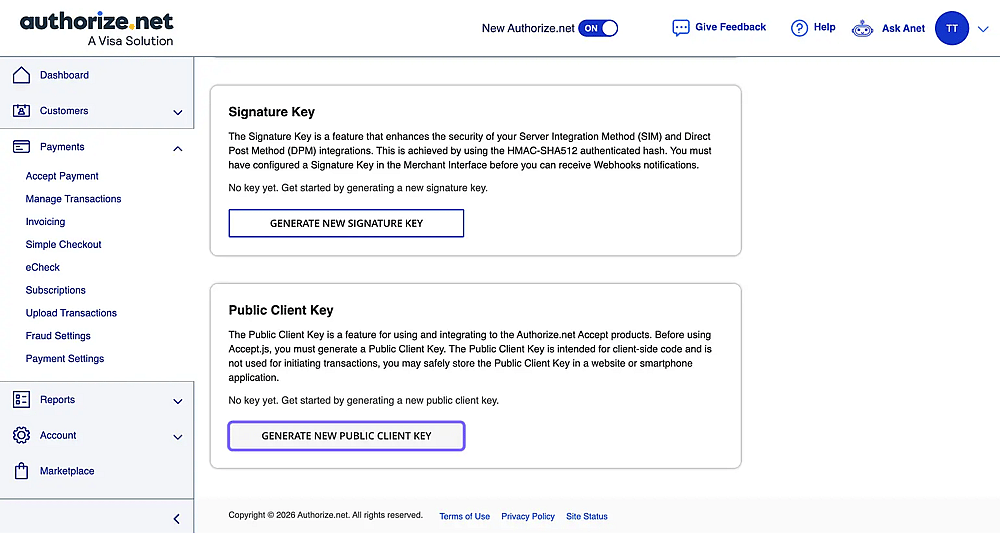Click 'No key yet' text about the signature key
Image resolution: width=1000 pixels, height=533 pixels.
(358, 188)
